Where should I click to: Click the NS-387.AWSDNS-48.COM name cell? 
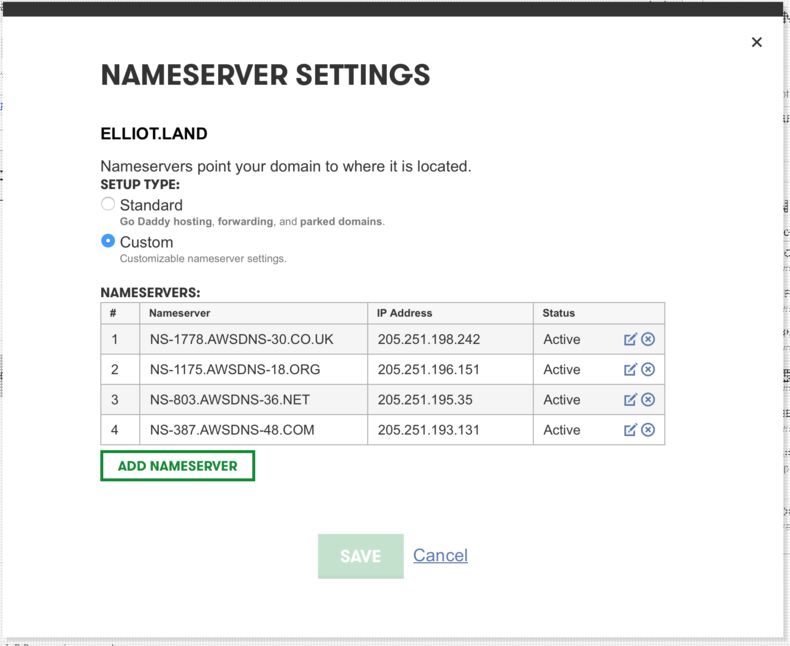[232, 430]
